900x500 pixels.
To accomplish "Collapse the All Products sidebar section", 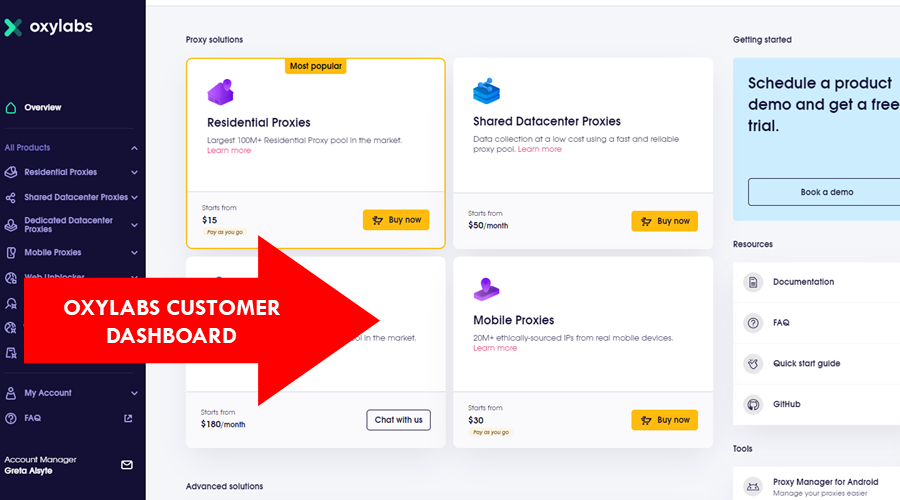I will tap(134, 148).
